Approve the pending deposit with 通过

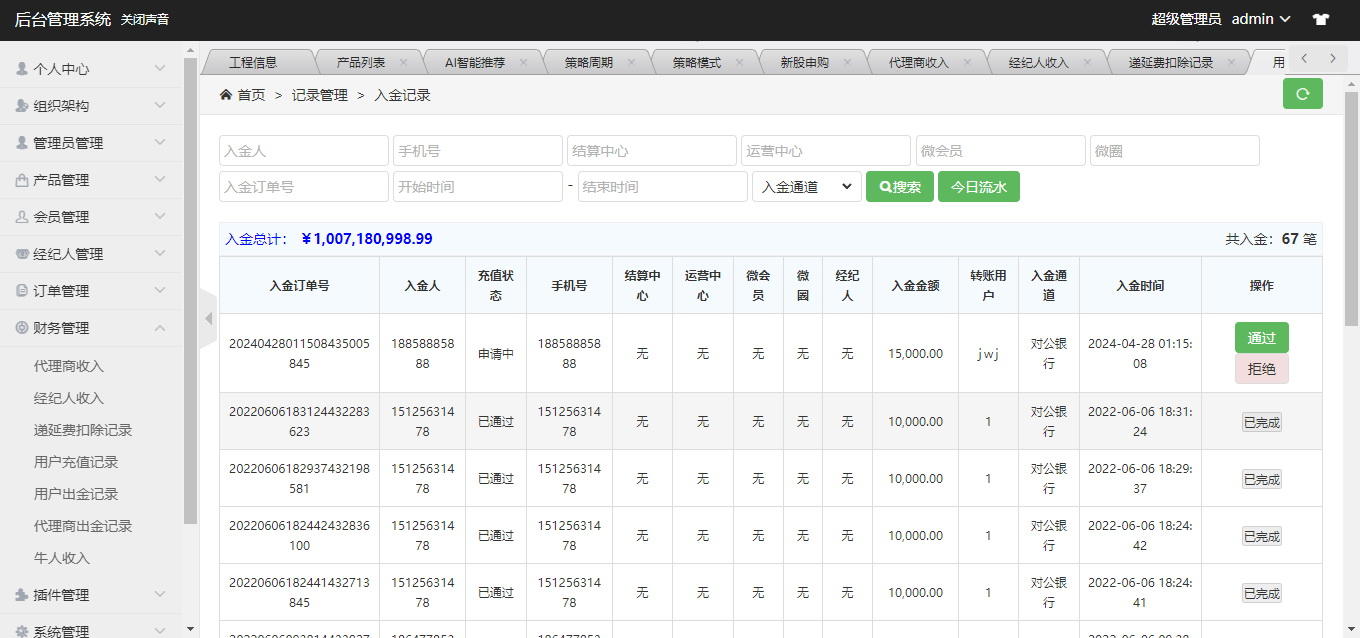[x=1261, y=338]
